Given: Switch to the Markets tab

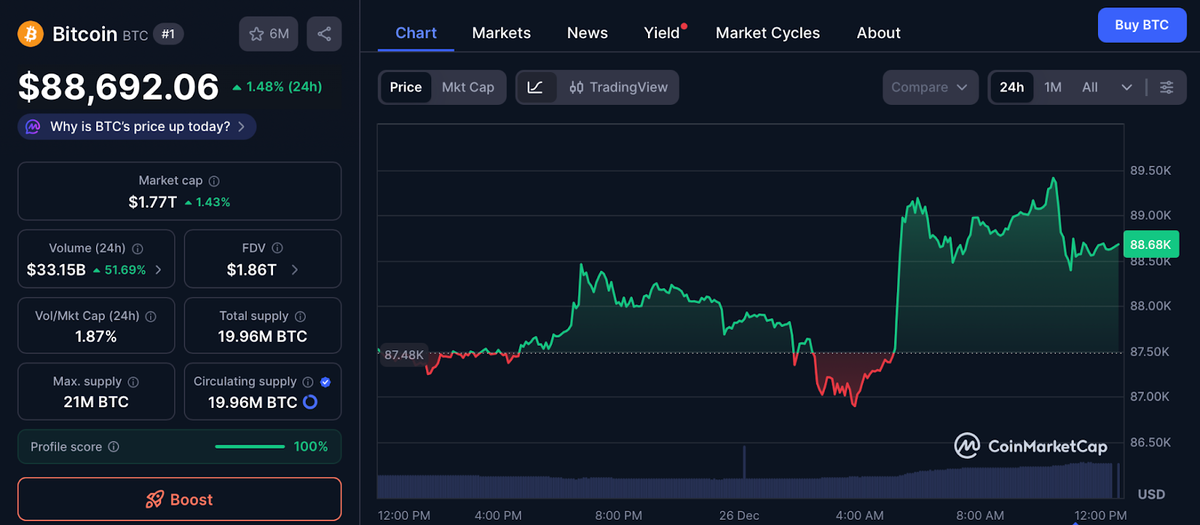Looking at the screenshot, I should (501, 33).
